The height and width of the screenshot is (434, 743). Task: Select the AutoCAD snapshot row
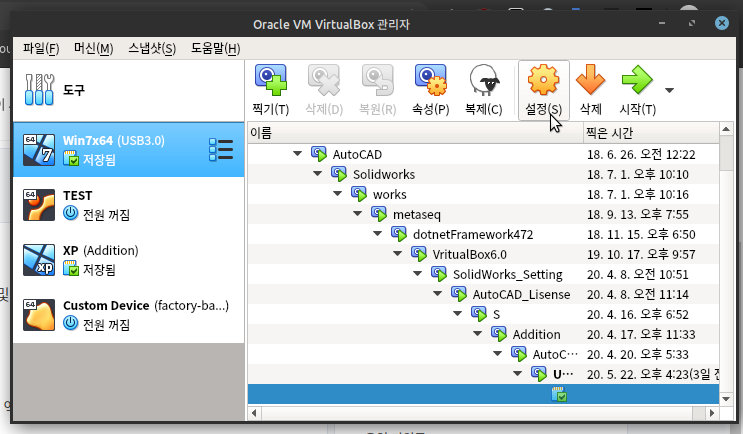(x=483, y=154)
